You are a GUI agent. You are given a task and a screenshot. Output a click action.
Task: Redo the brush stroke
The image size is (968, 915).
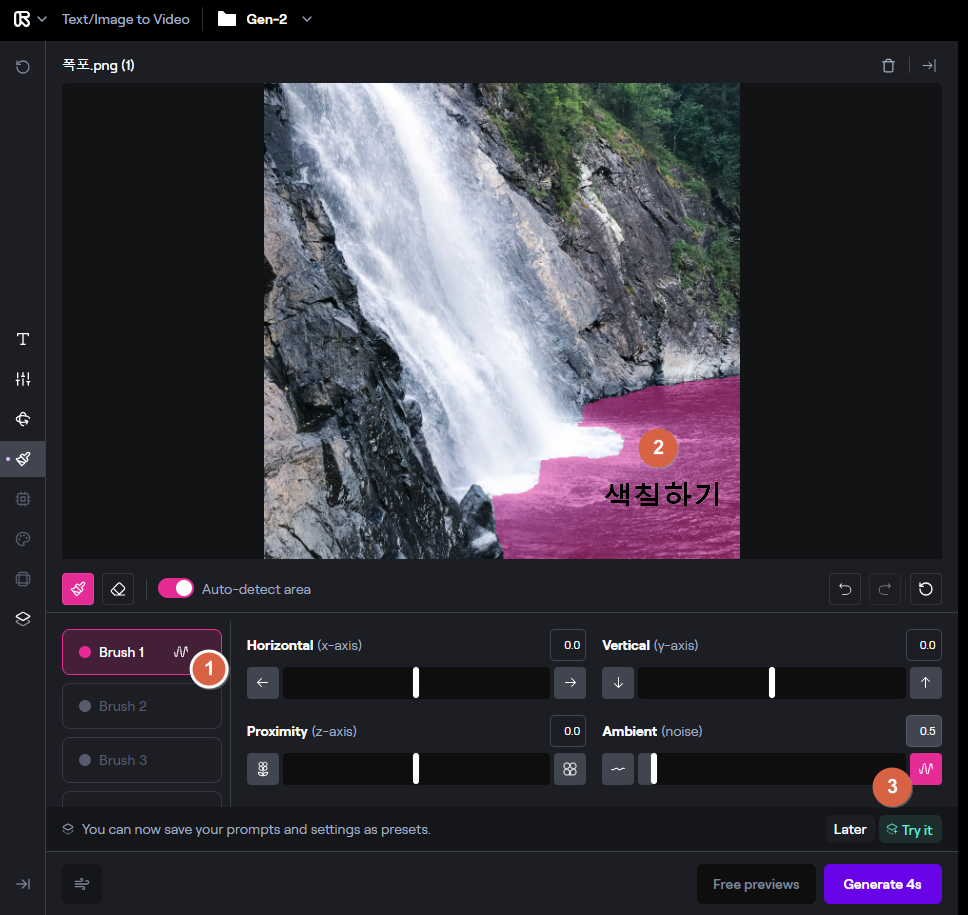click(x=885, y=589)
